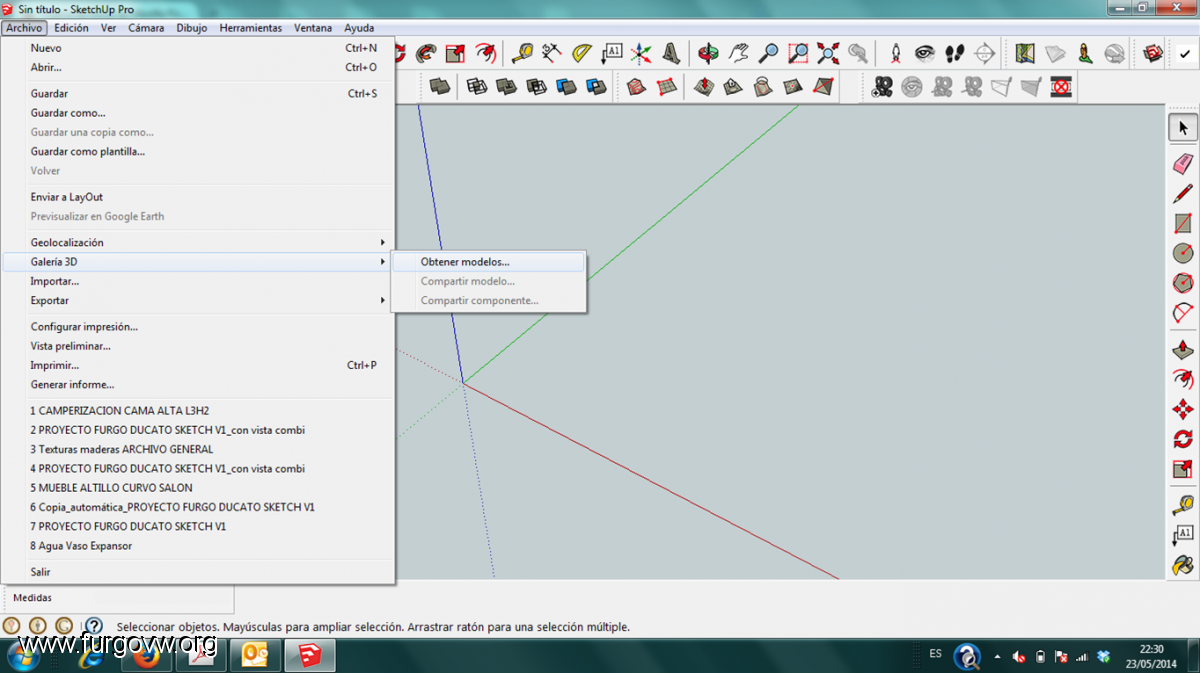Activate the Pan hand tool

(738, 52)
